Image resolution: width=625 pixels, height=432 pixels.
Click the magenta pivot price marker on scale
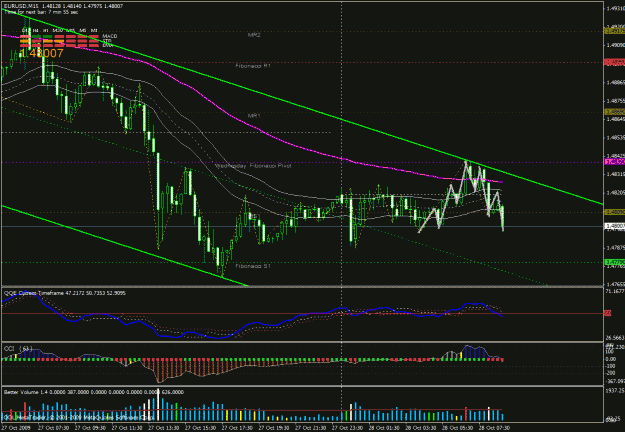coord(615,162)
